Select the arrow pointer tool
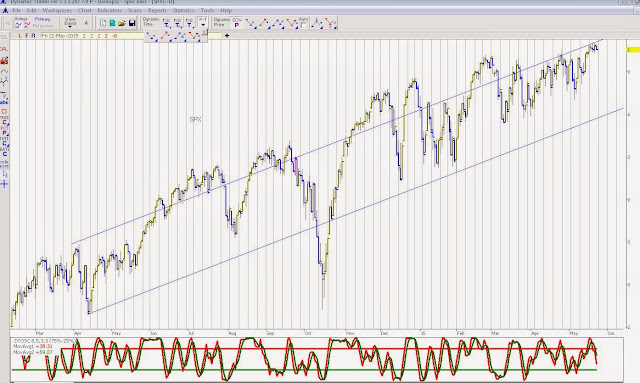The width and height of the screenshot is (640, 383). coord(5,174)
